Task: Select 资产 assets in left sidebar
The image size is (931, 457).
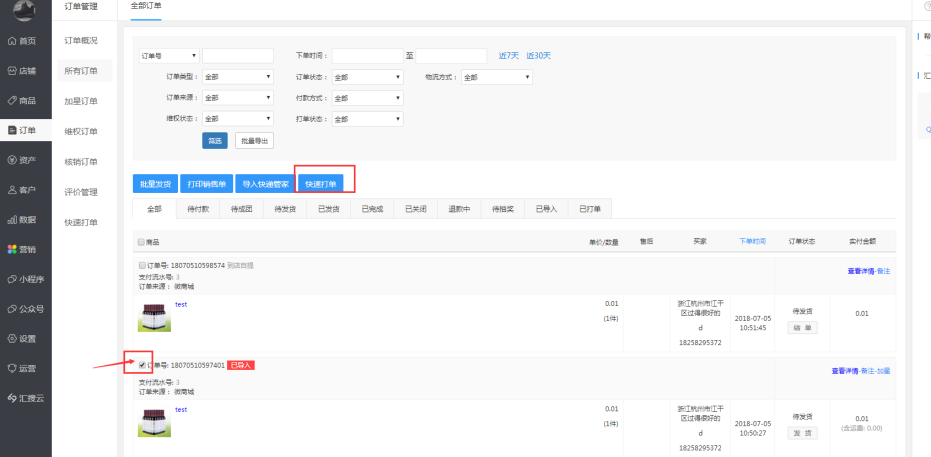Action: (22, 160)
